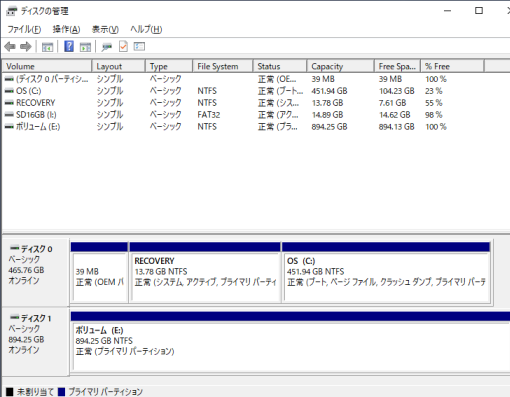Select drive icon of SD16GB (I:) row
The height and width of the screenshot is (397, 510).
pyautogui.click(x=9, y=115)
